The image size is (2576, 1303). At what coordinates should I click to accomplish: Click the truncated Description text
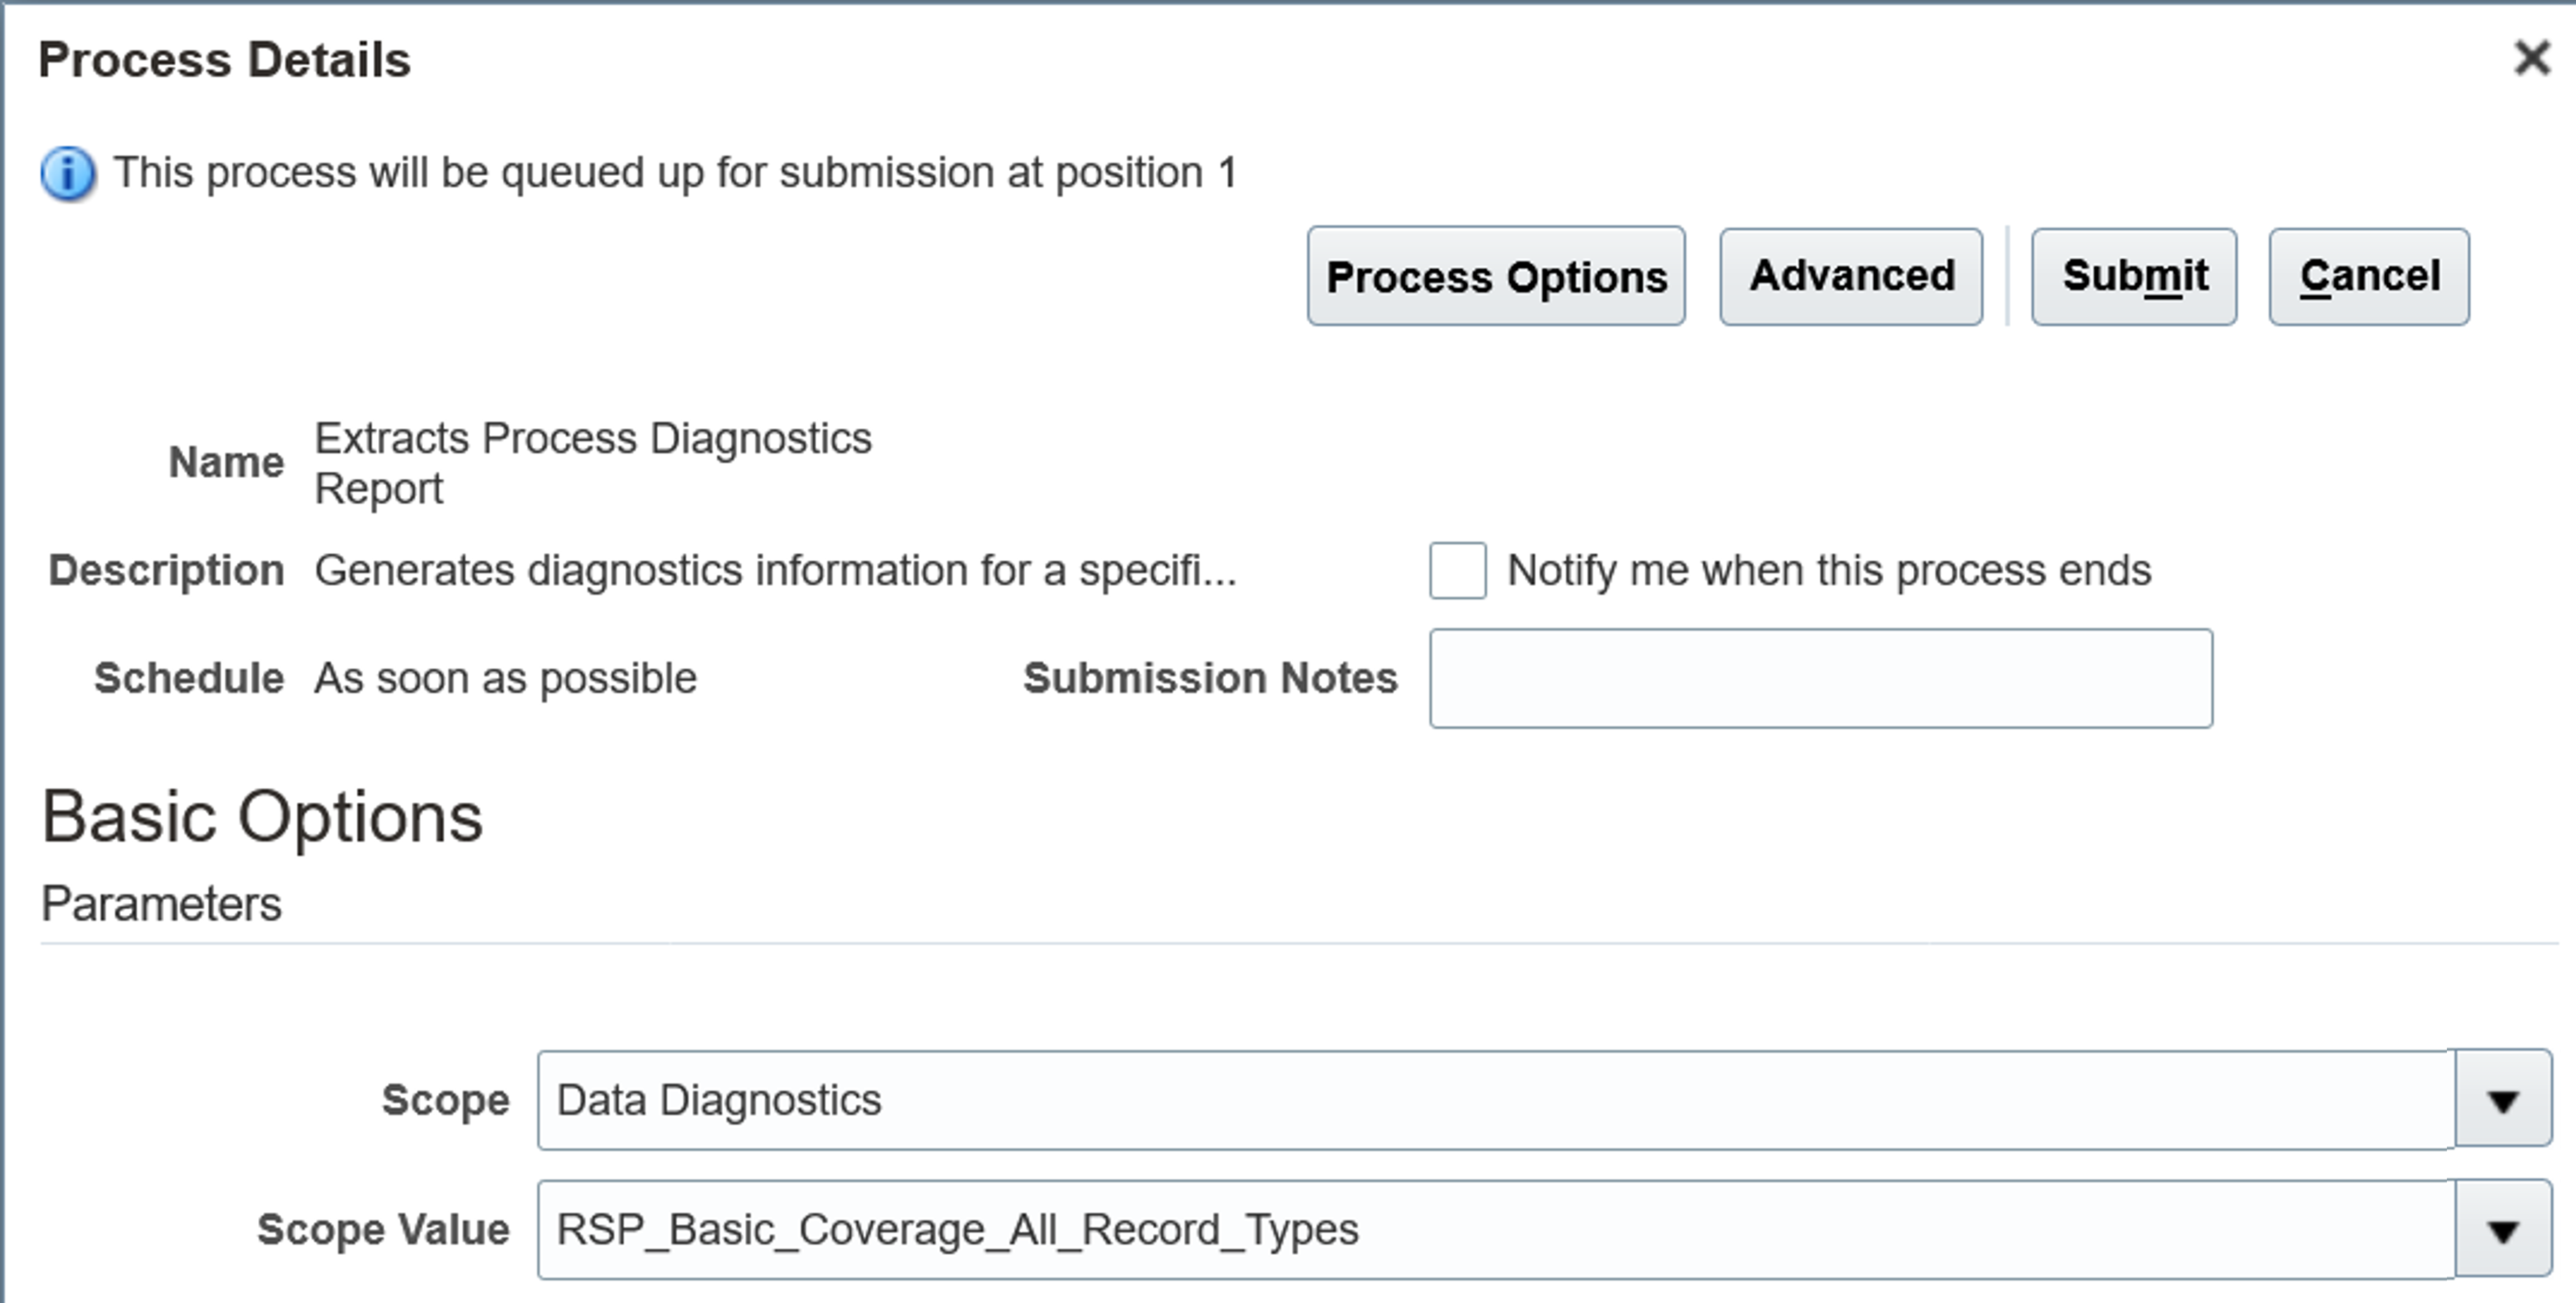(x=775, y=570)
